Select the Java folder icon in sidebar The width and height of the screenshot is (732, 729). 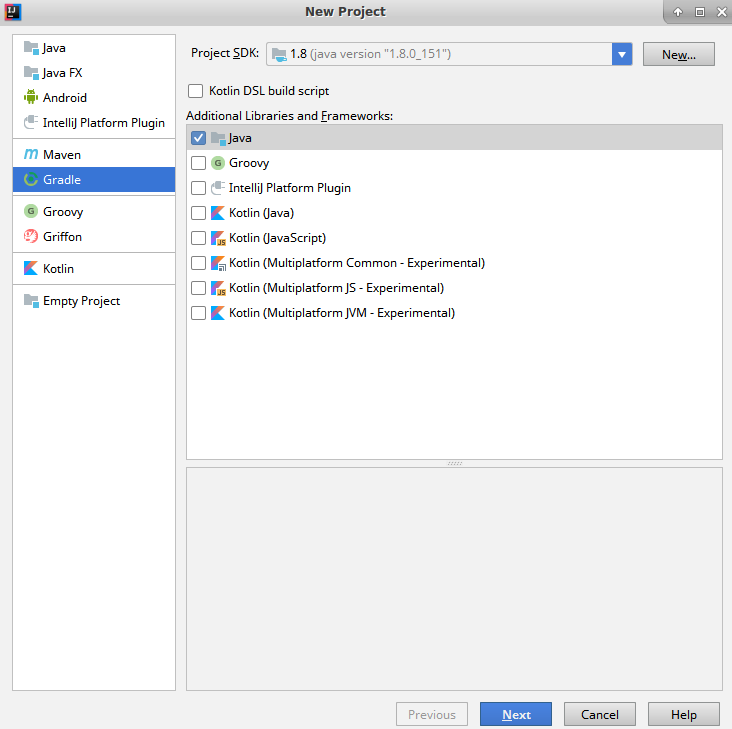point(31,48)
